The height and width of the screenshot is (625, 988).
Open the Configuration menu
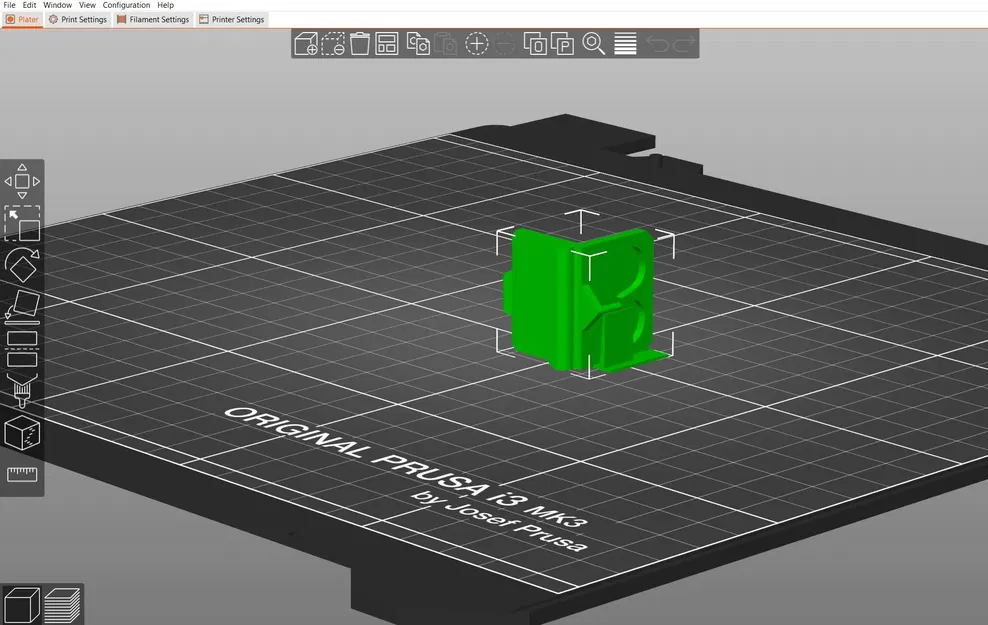[126, 5]
